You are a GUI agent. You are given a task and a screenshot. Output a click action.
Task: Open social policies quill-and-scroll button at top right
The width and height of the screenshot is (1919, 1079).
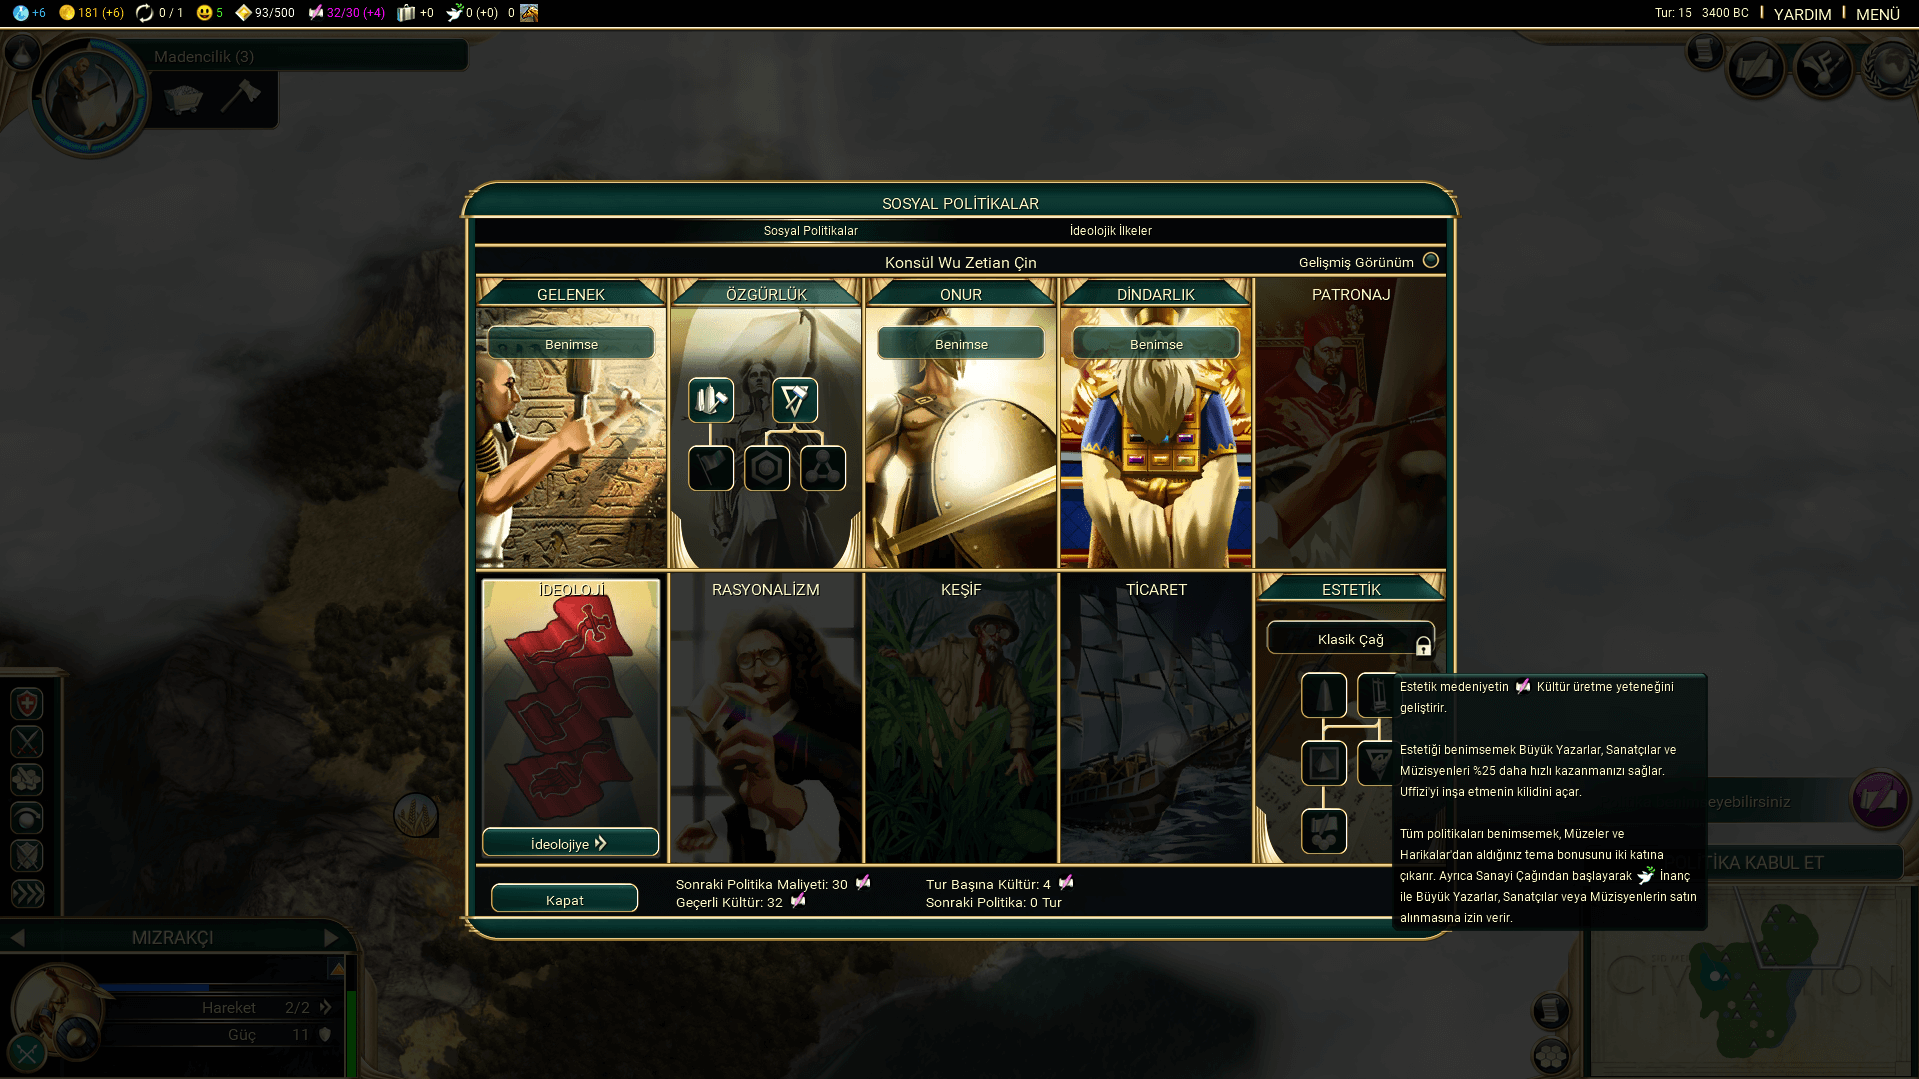click(1756, 68)
